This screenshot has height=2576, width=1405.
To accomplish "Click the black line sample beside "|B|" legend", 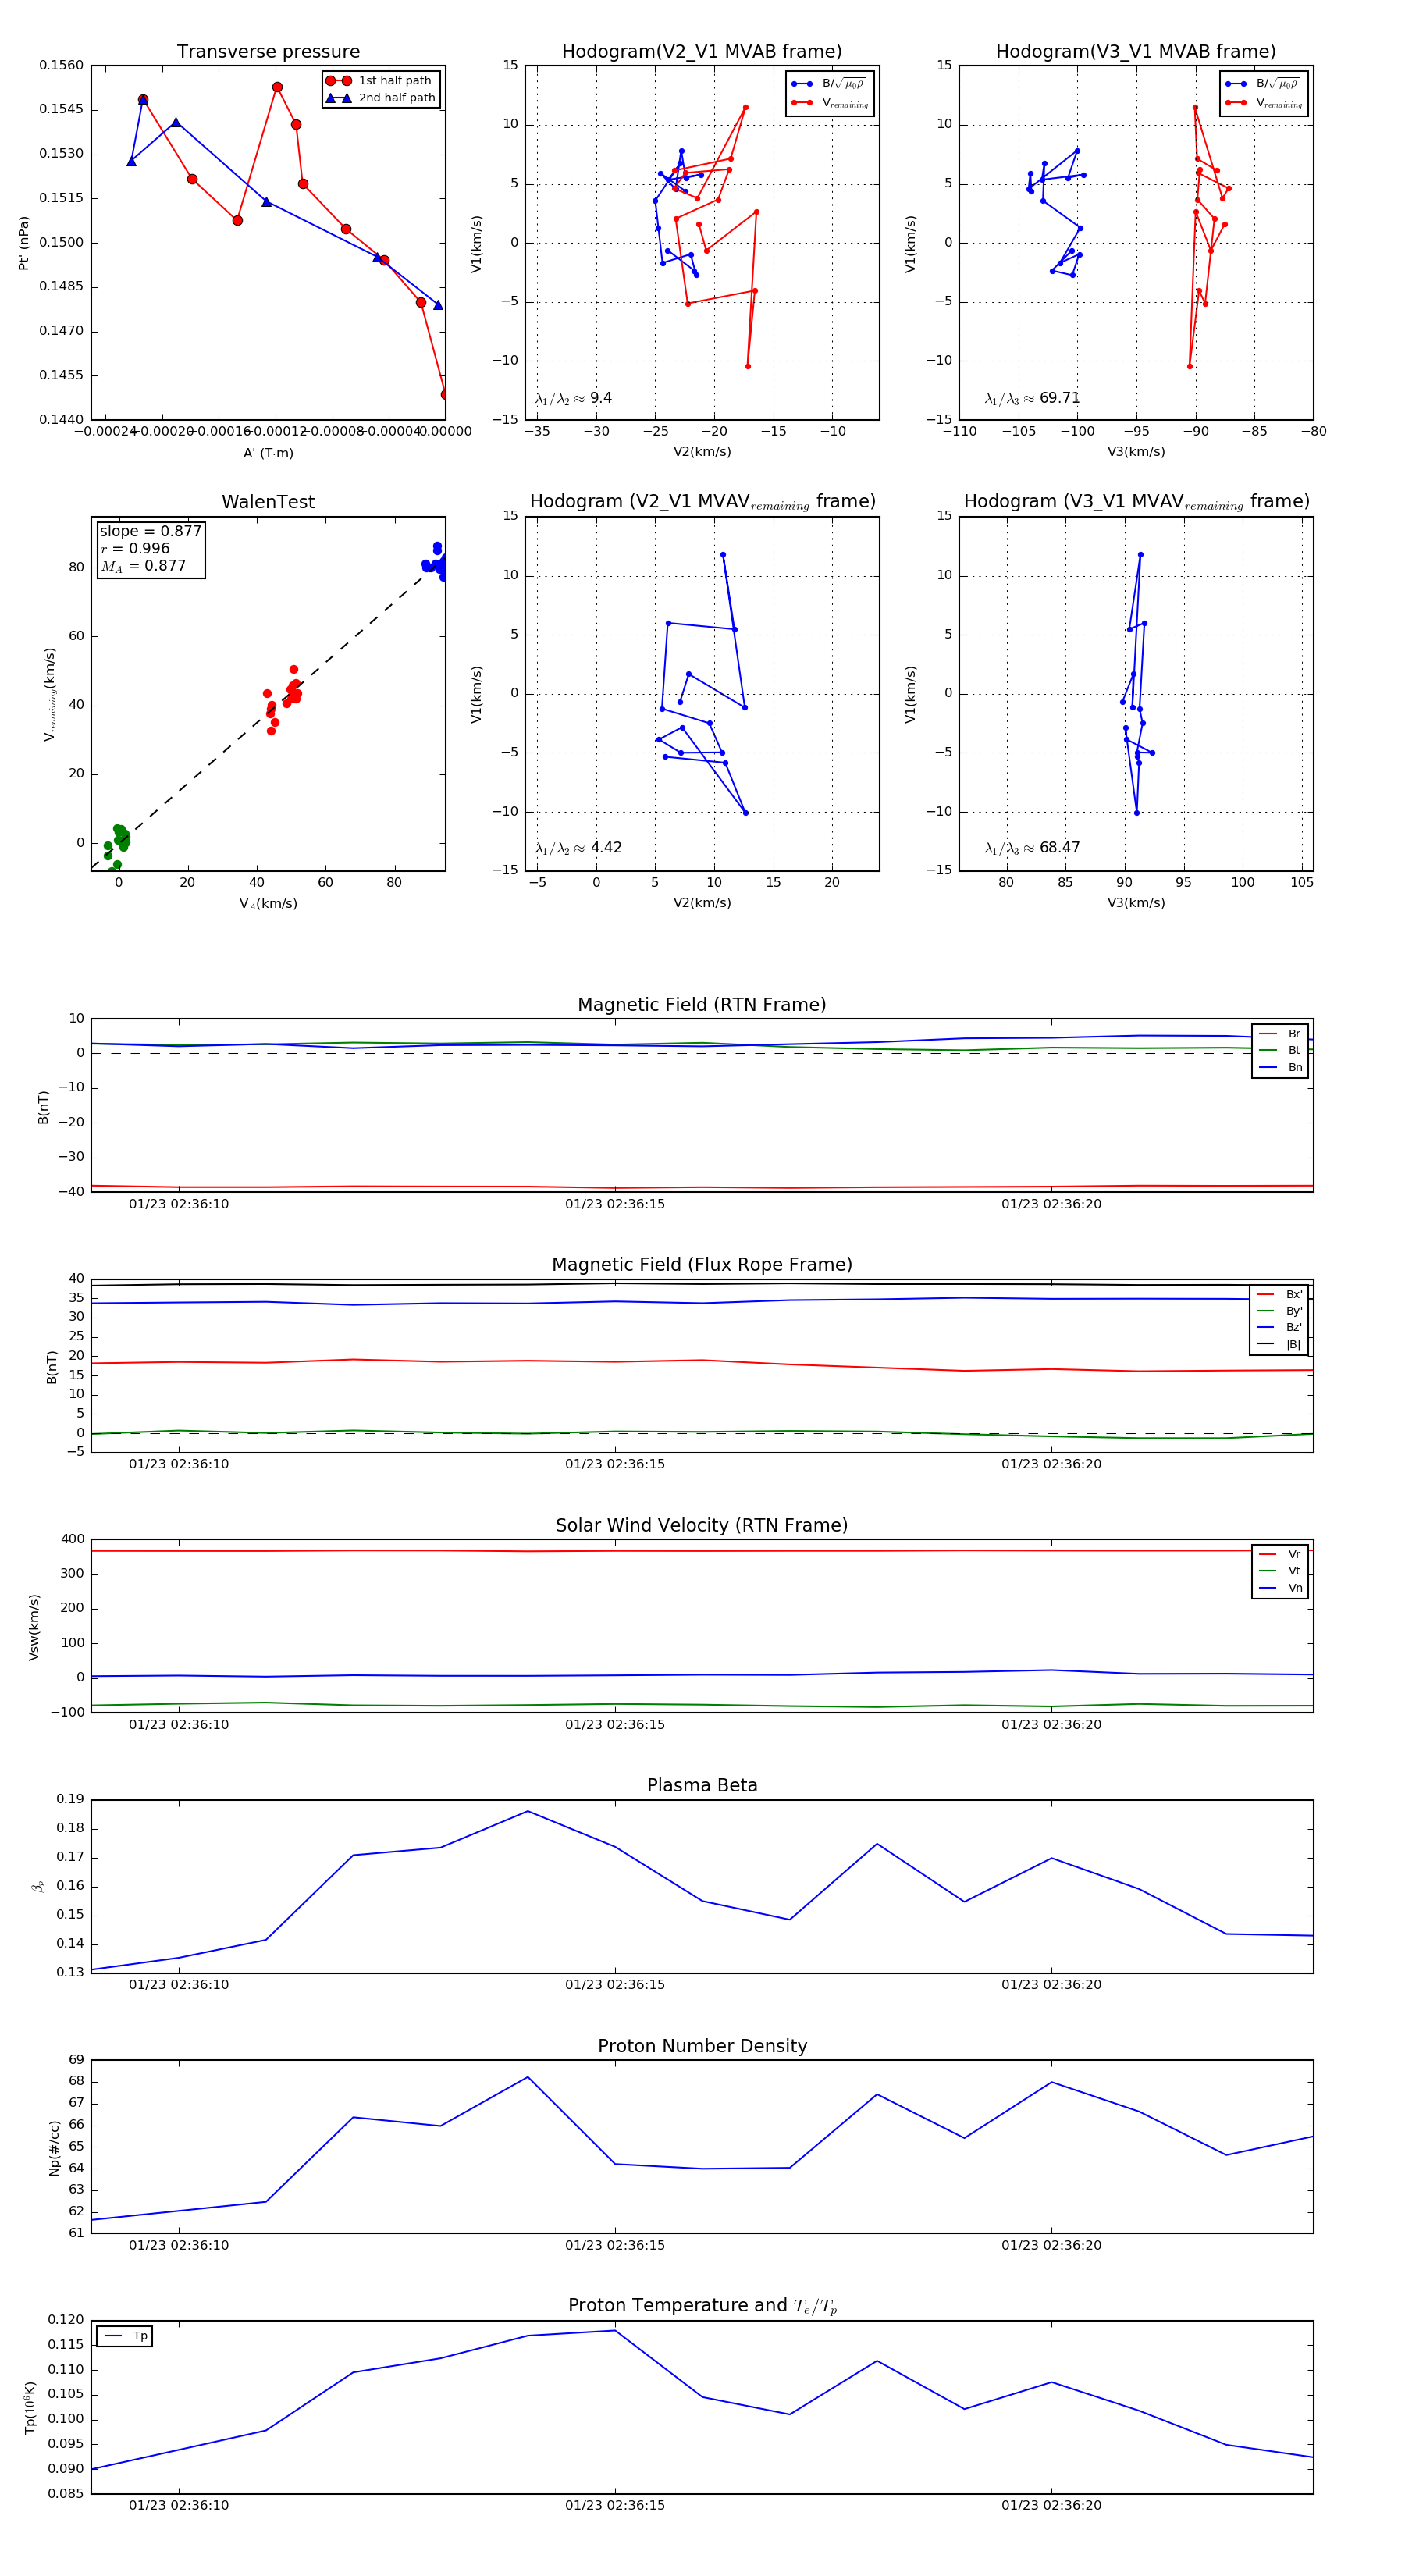I will pos(1265,1344).
